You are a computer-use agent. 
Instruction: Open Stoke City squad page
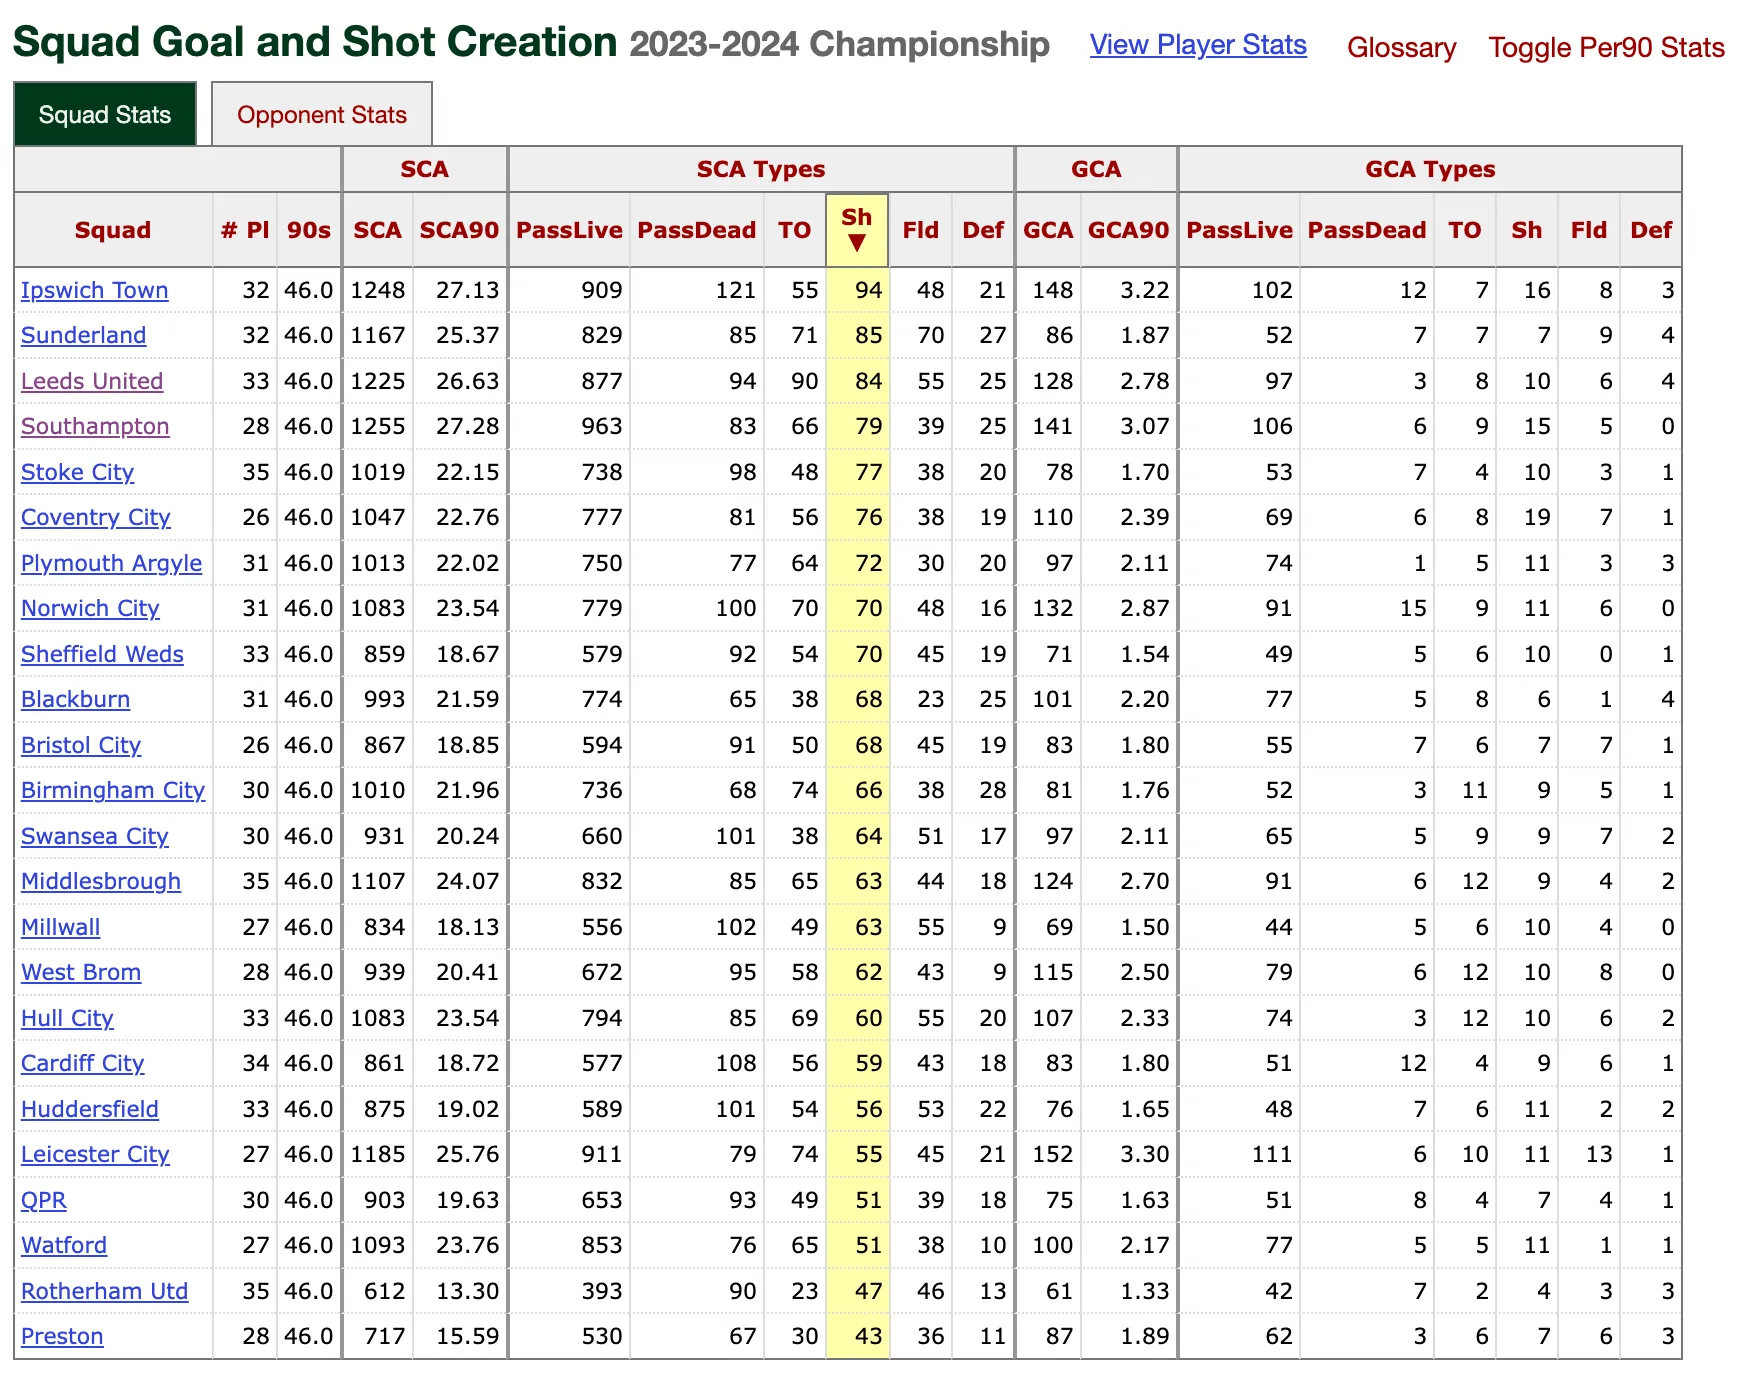[x=77, y=472]
